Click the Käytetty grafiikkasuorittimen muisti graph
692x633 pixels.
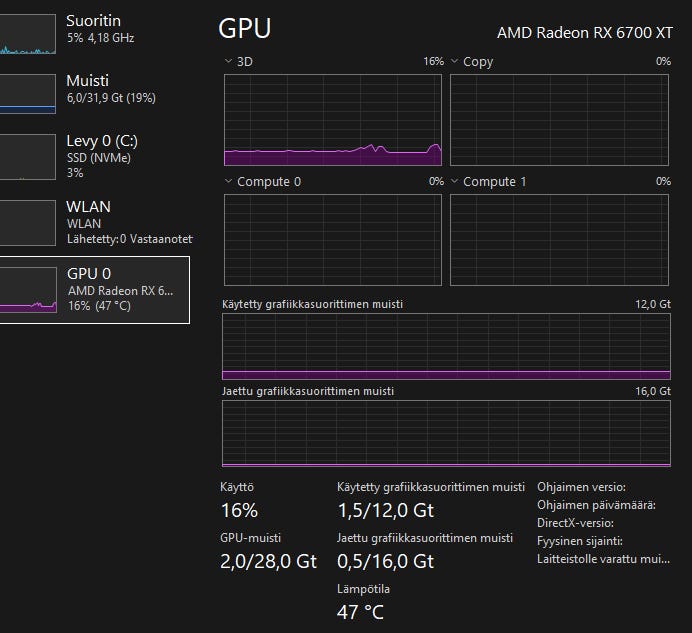[445, 346]
